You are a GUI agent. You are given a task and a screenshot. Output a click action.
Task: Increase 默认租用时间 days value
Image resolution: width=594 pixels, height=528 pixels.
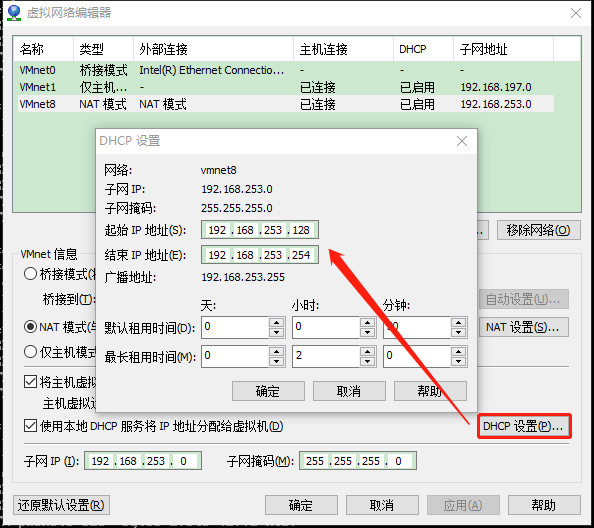tap(277, 323)
